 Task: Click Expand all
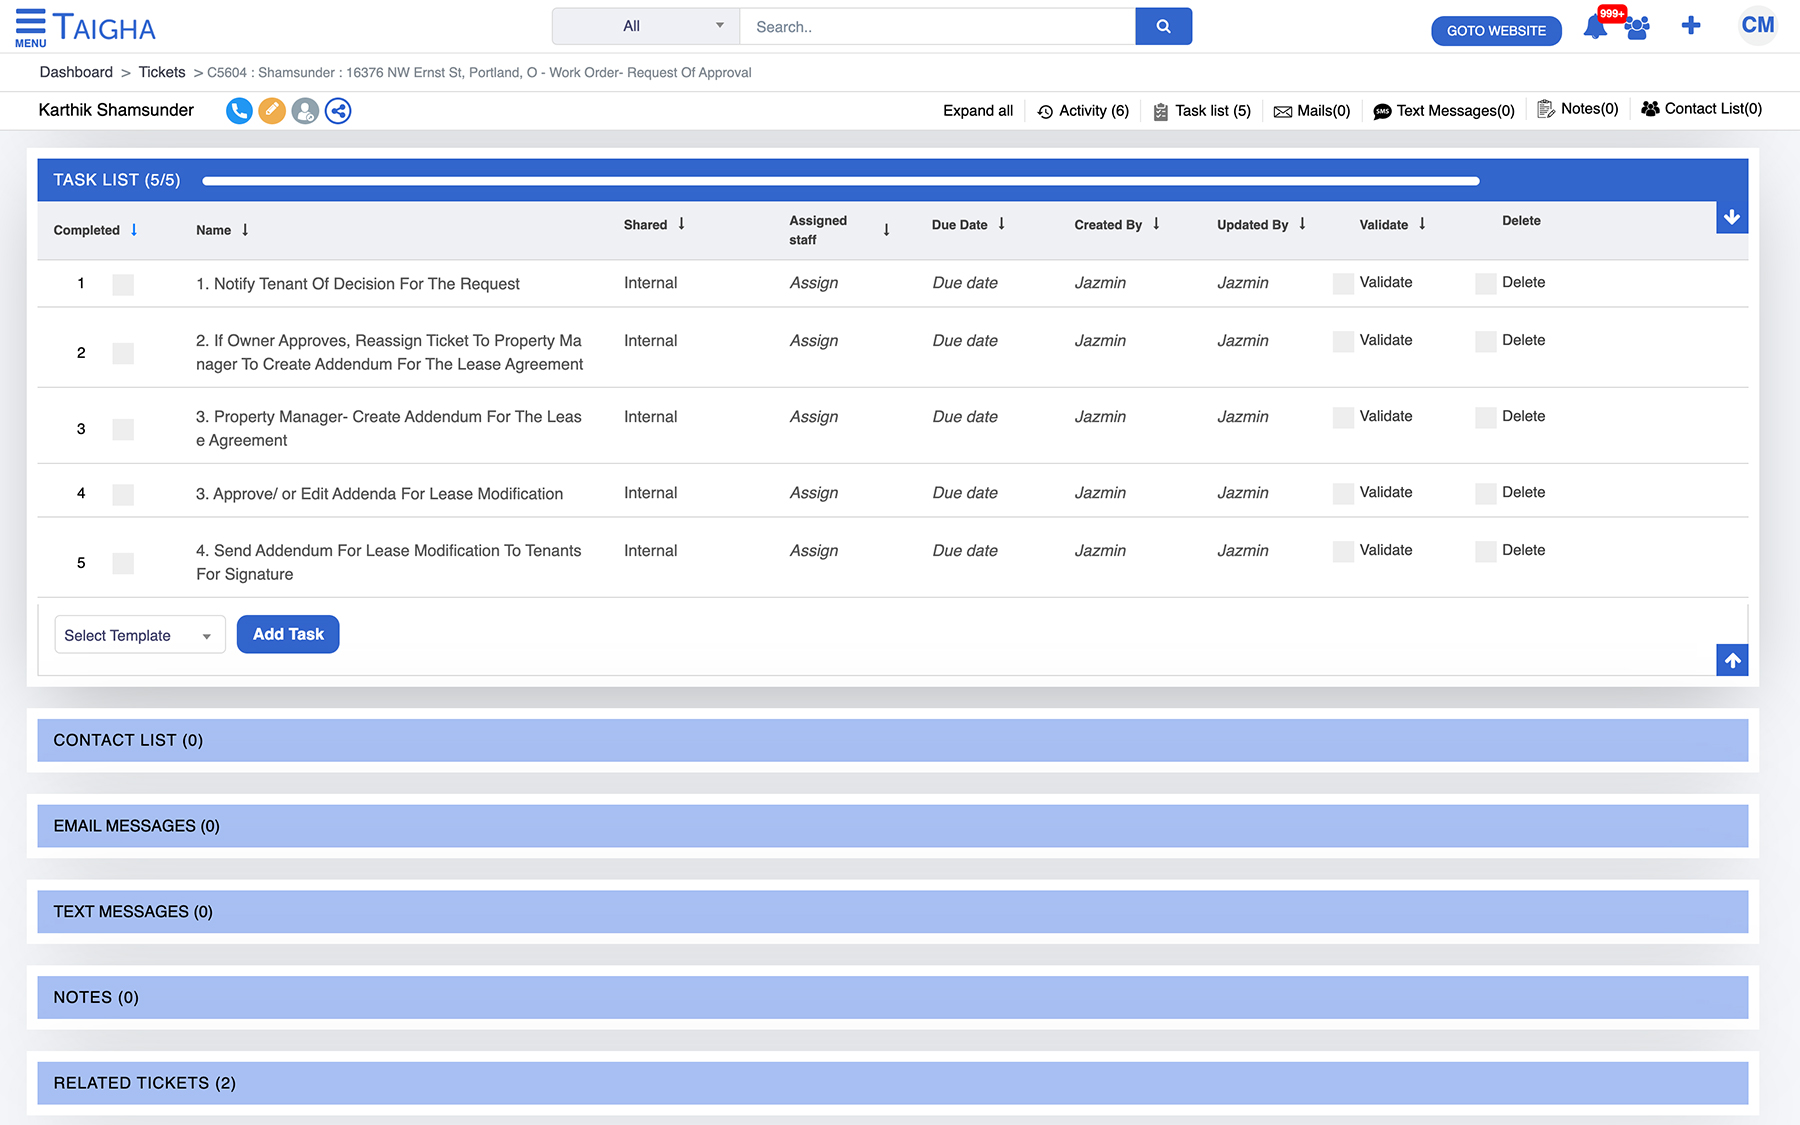point(977,111)
